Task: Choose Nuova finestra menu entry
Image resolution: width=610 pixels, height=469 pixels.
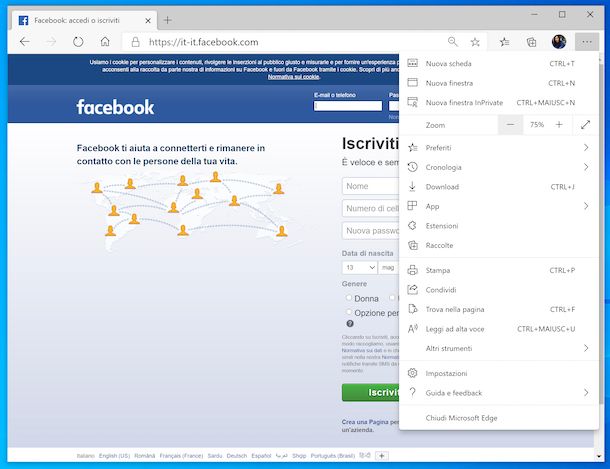Action: pos(499,83)
